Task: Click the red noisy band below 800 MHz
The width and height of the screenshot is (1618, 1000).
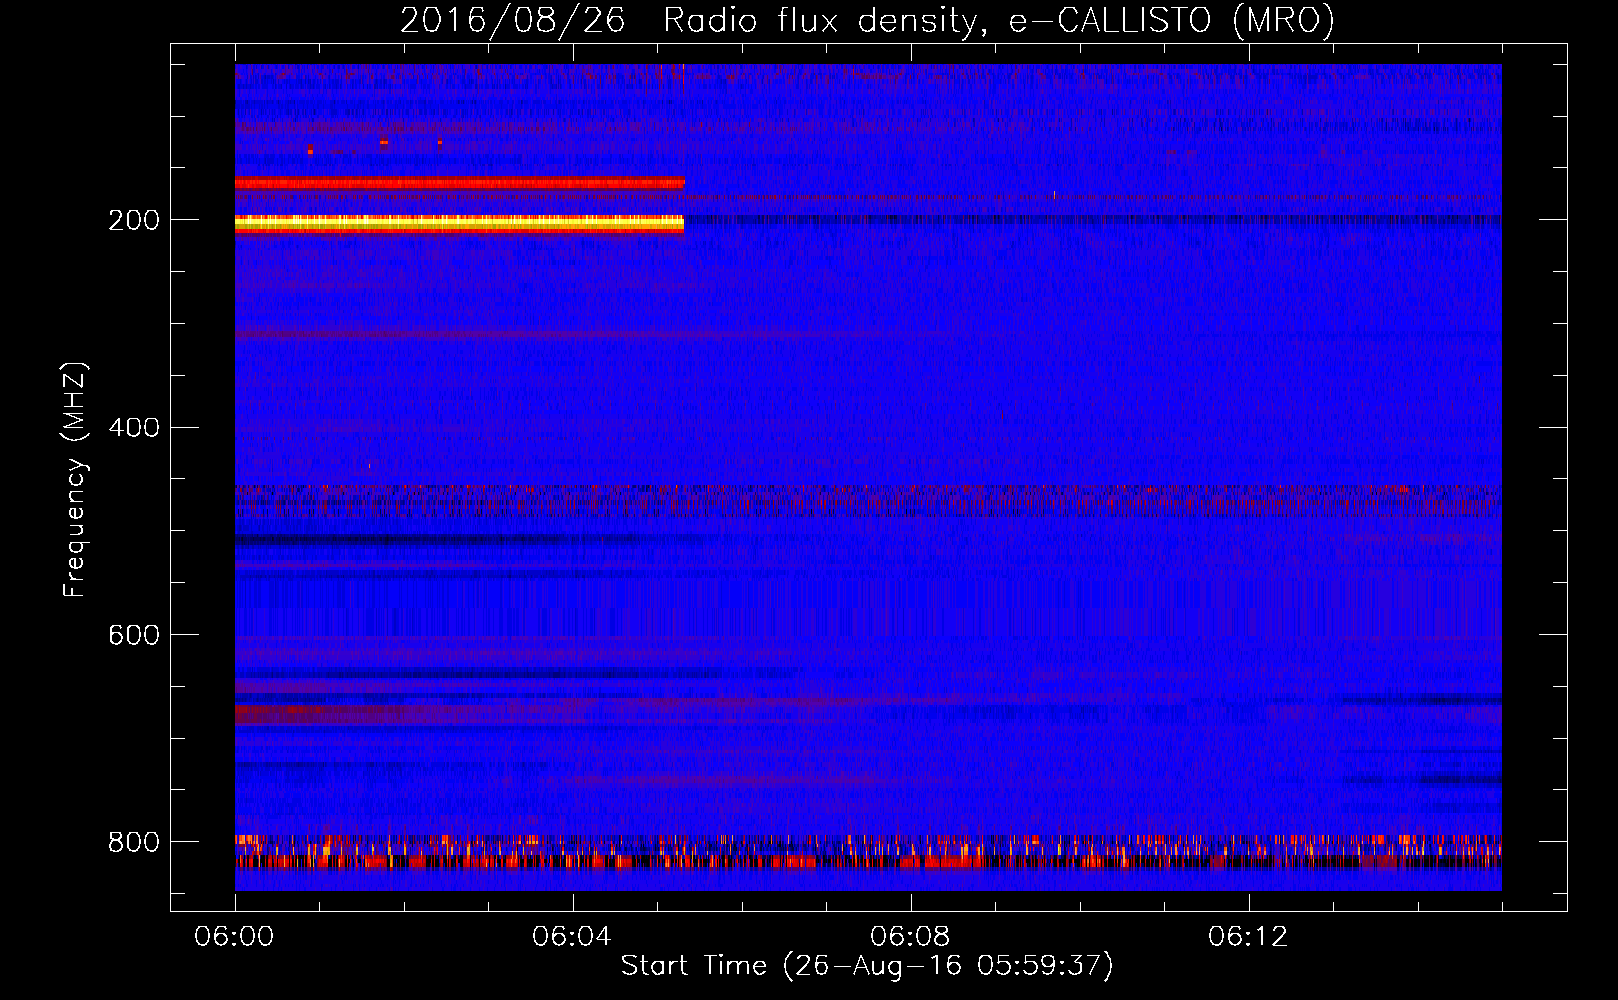Action: pos(868,861)
